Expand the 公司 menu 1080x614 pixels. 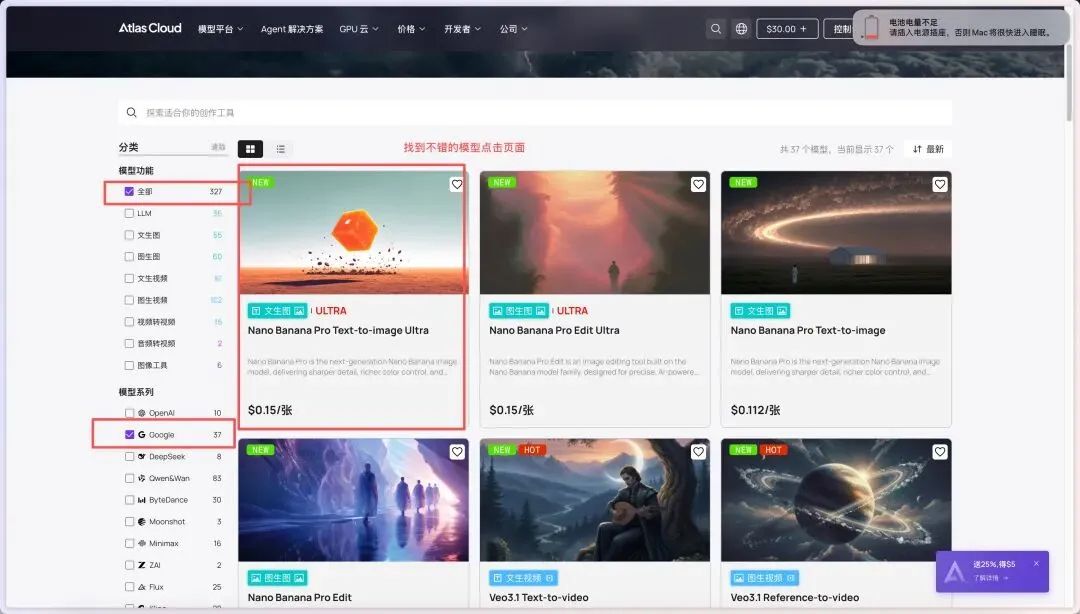(x=514, y=29)
